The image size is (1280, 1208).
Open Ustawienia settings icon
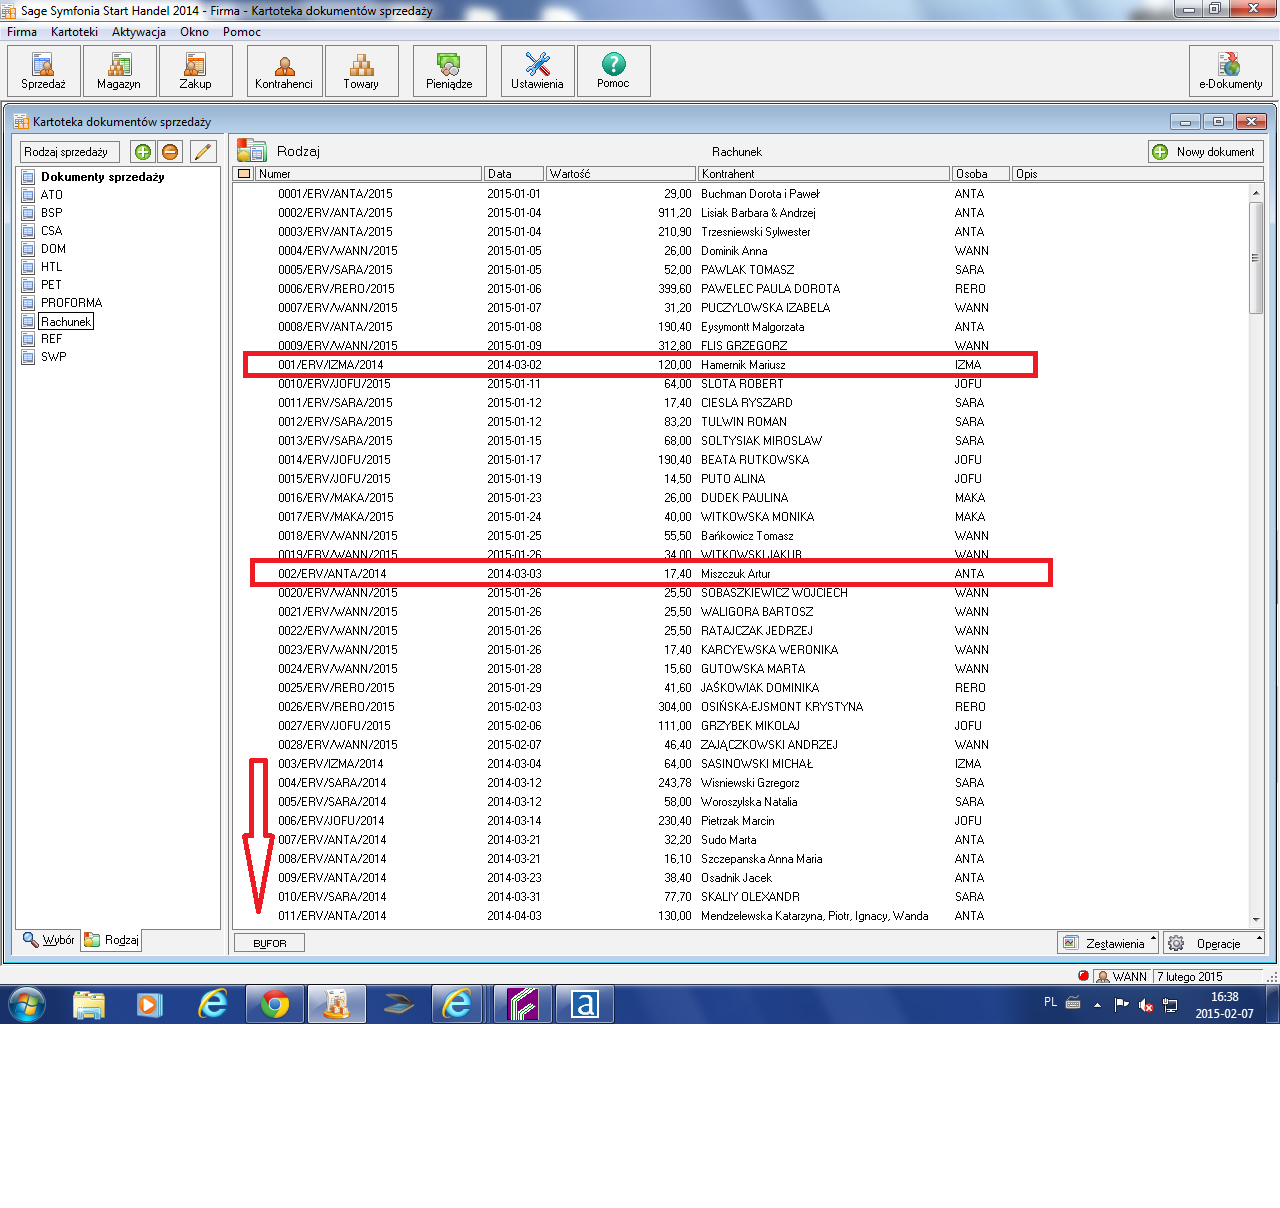(537, 71)
